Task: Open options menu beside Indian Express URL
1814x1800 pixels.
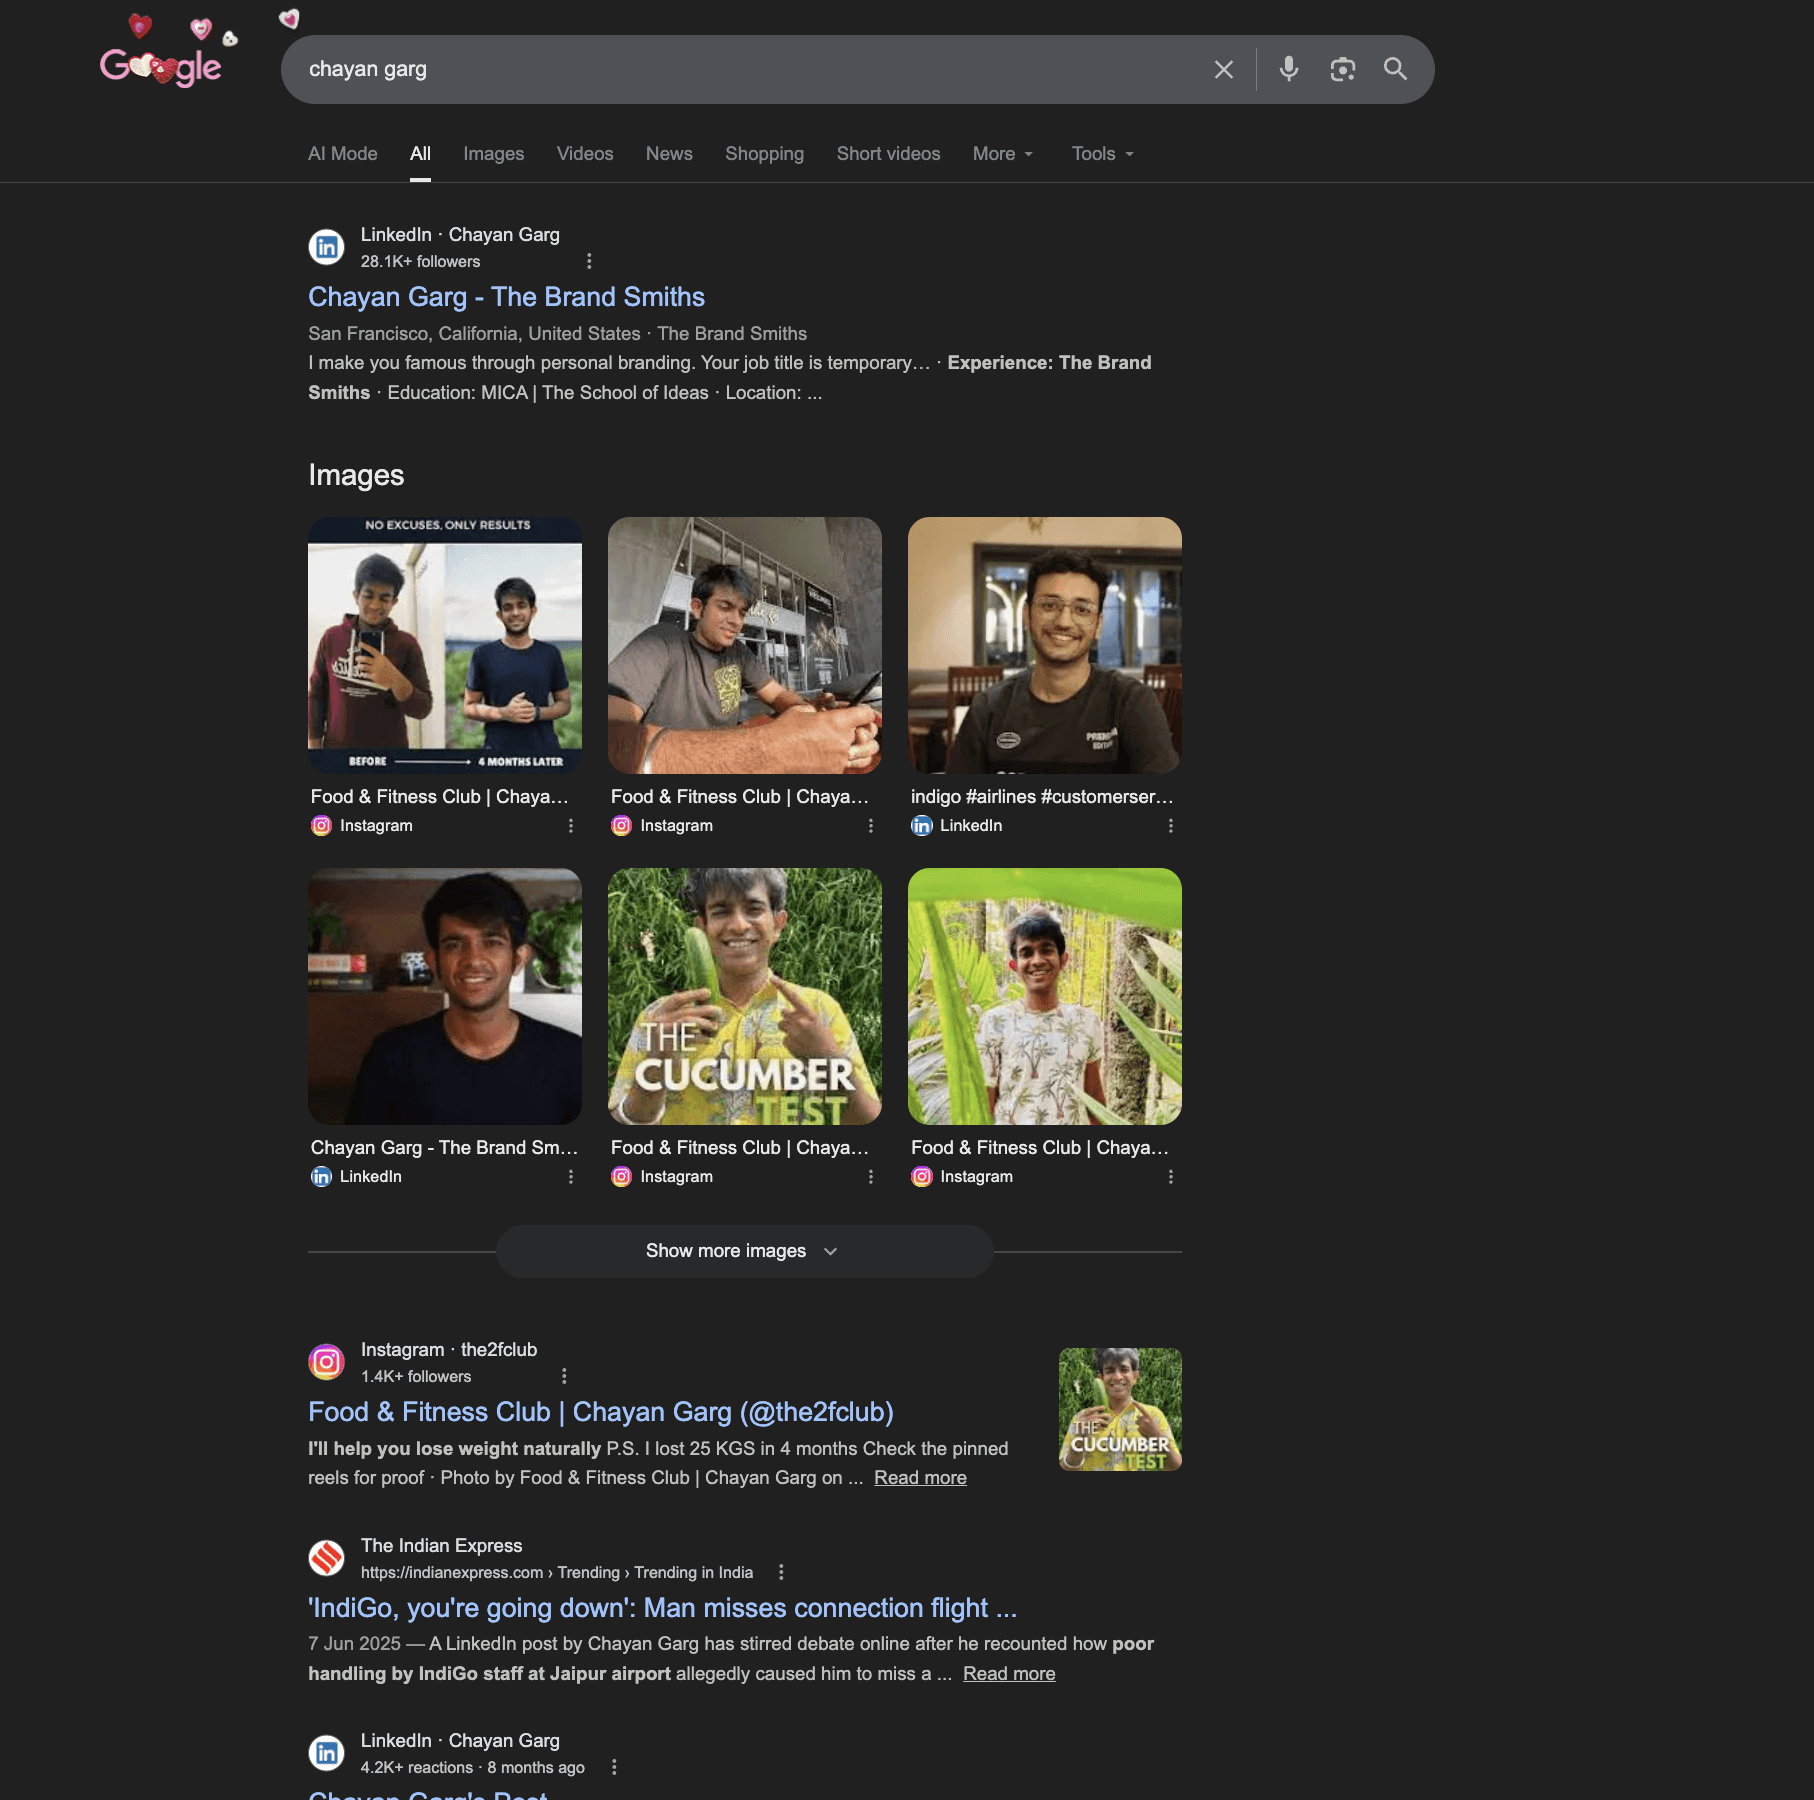Action: click(x=781, y=1572)
